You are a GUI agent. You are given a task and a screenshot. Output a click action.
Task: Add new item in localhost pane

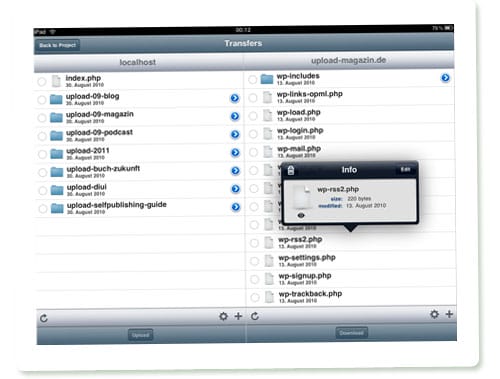tap(238, 316)
